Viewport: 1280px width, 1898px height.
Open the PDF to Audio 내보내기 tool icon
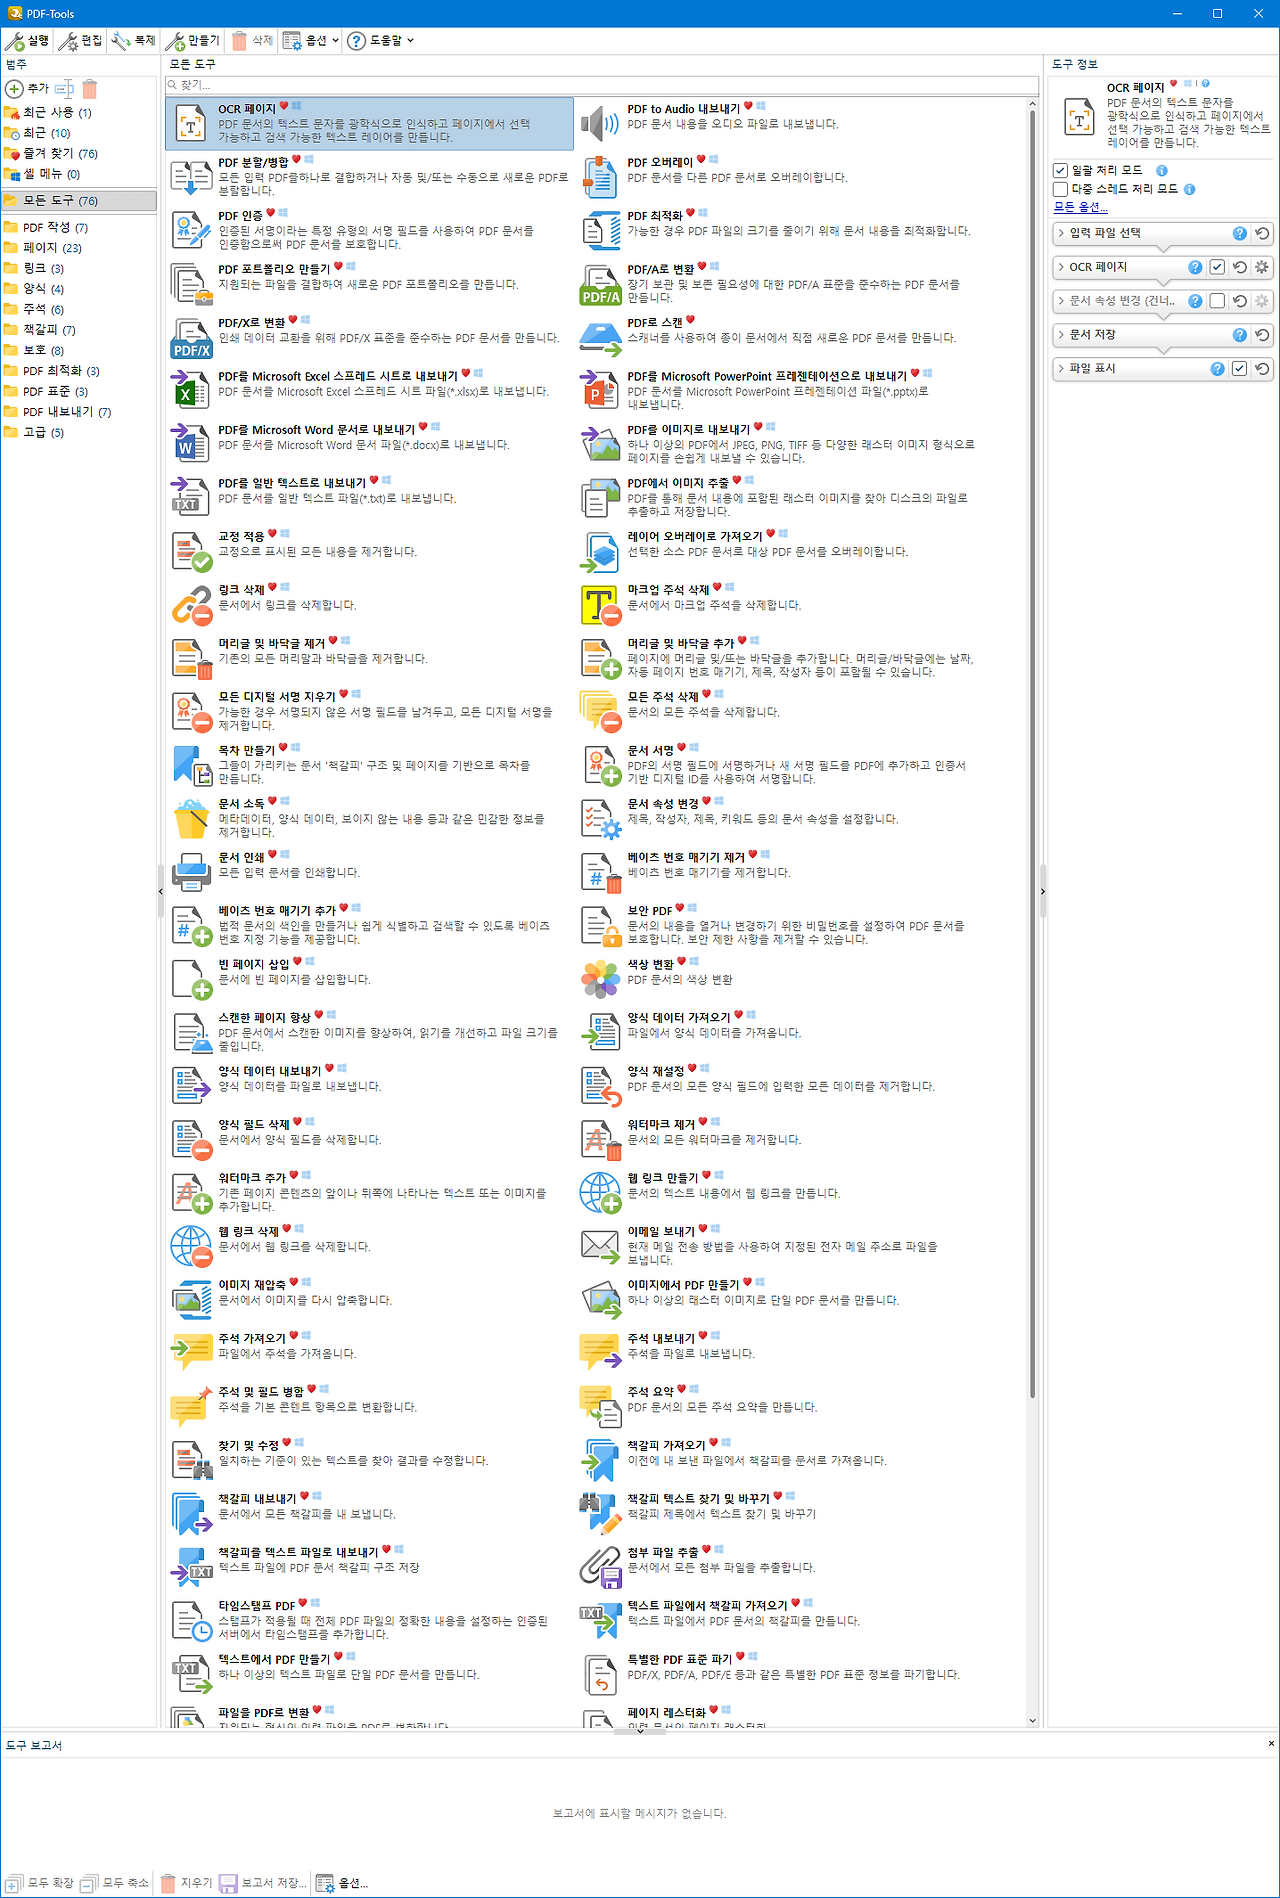point(600,124)
